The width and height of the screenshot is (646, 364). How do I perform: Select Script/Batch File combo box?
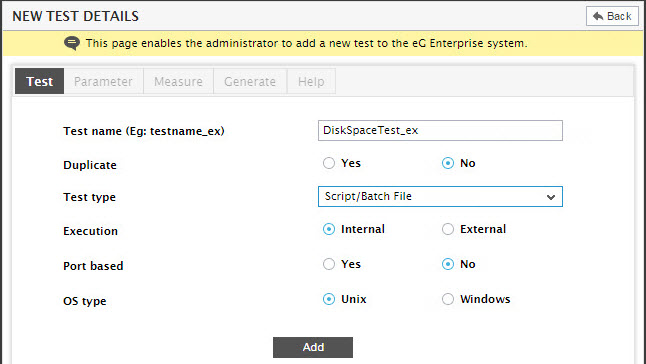click(440, 196)
